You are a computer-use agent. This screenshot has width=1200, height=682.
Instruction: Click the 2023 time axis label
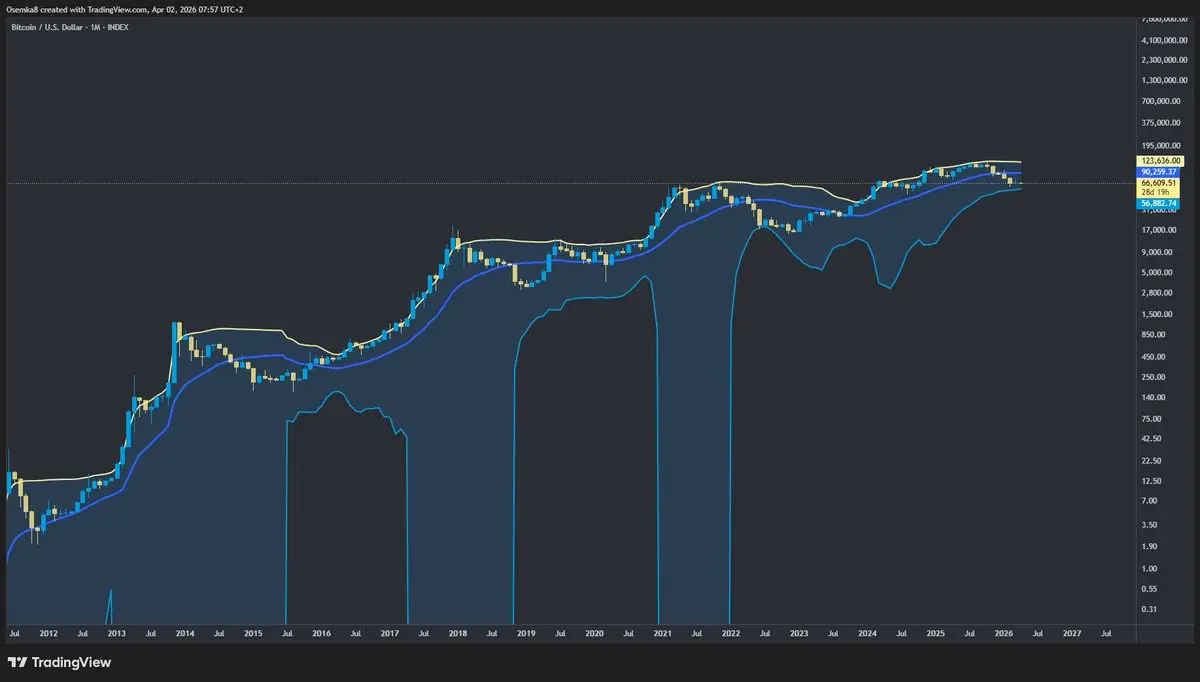[x=799, y=633]
